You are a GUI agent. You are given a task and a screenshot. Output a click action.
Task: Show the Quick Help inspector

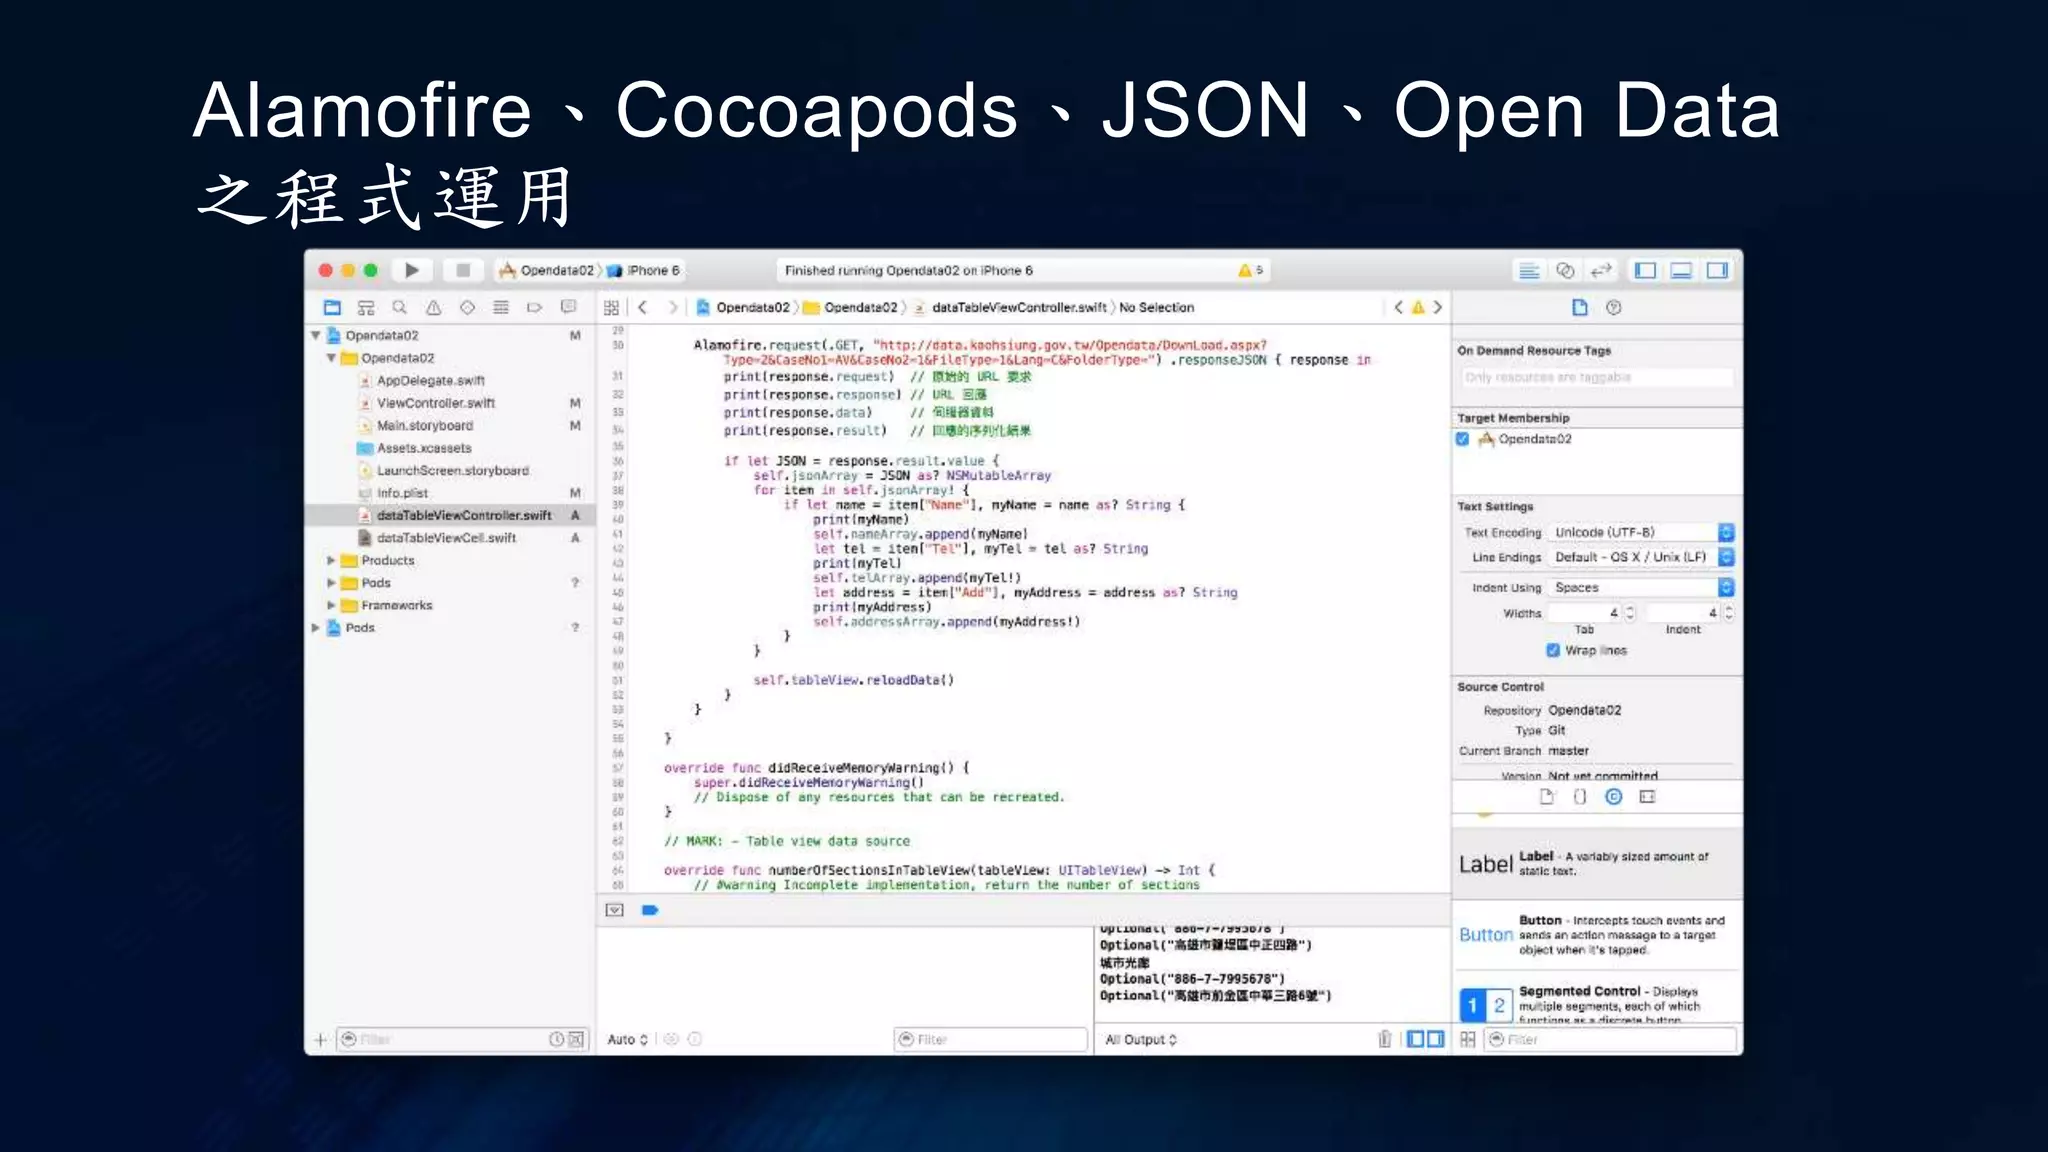1613,307
